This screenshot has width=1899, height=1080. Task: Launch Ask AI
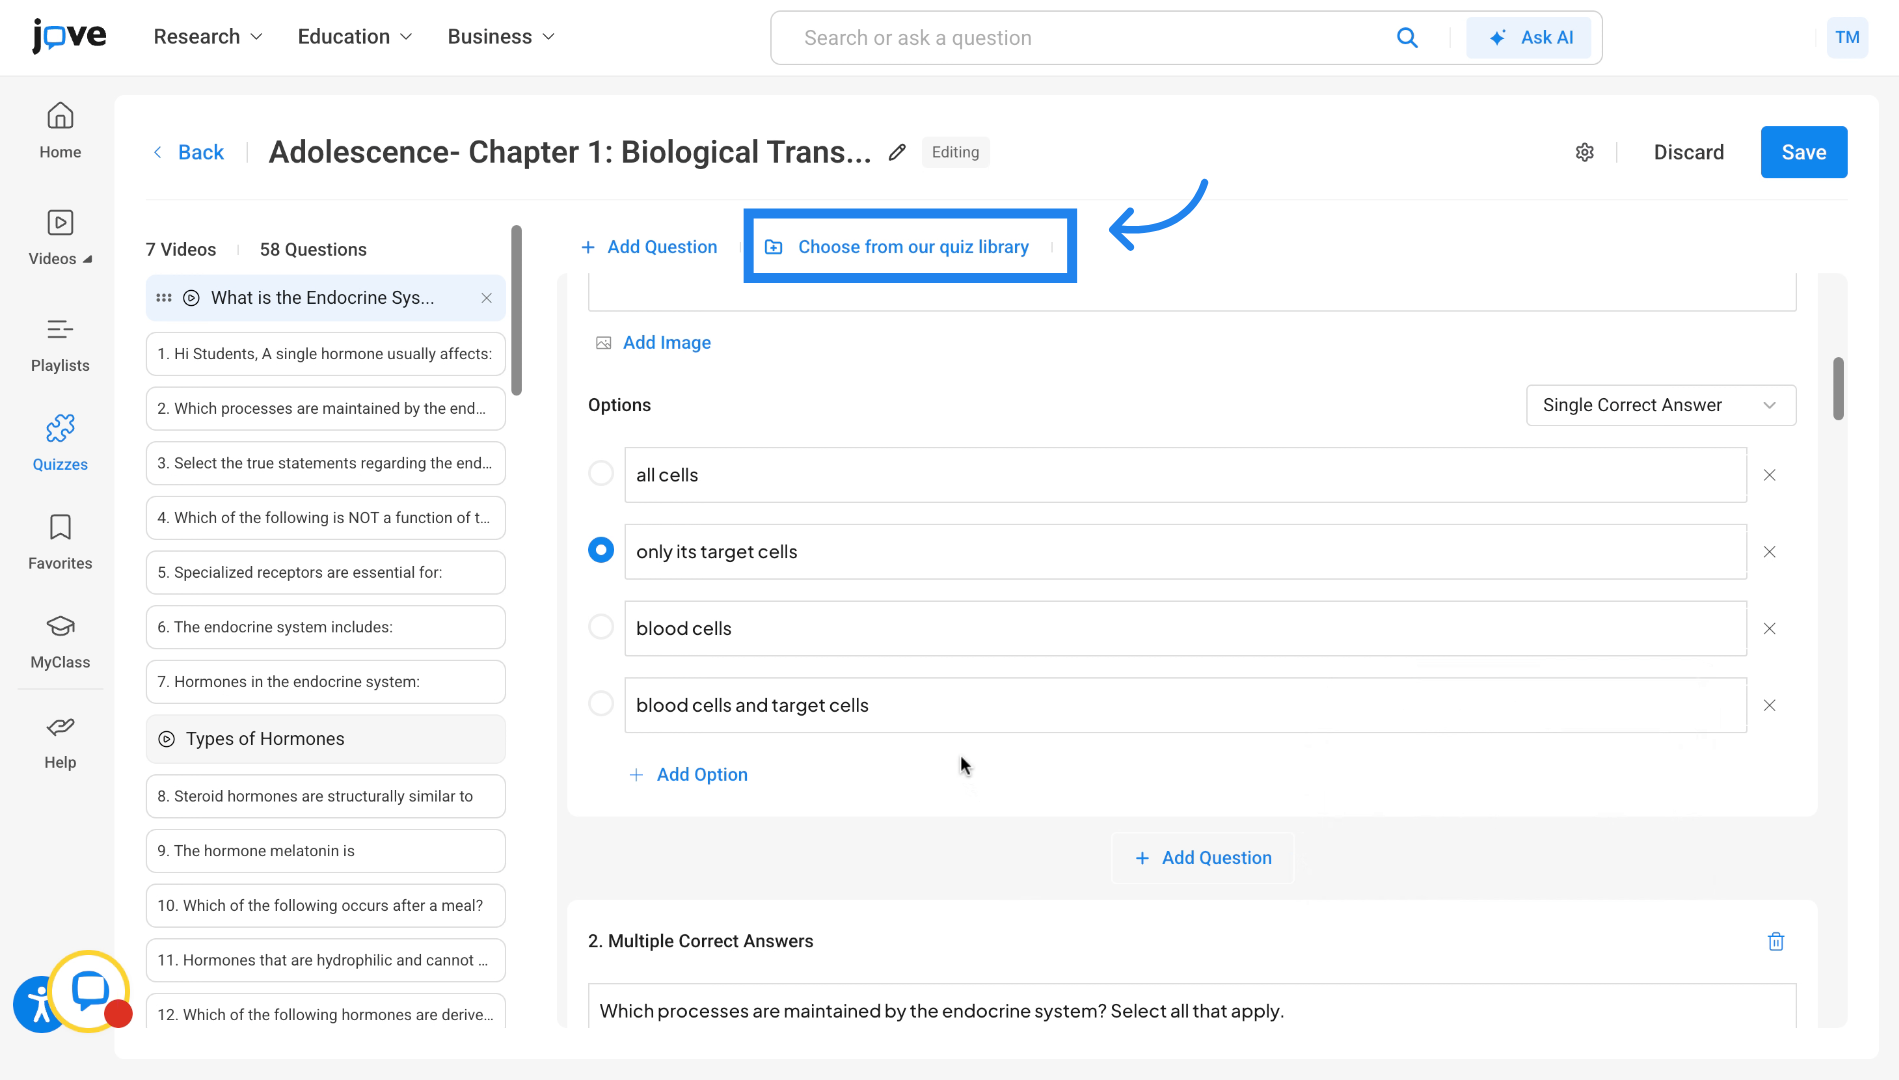[x=1529, y=37]
